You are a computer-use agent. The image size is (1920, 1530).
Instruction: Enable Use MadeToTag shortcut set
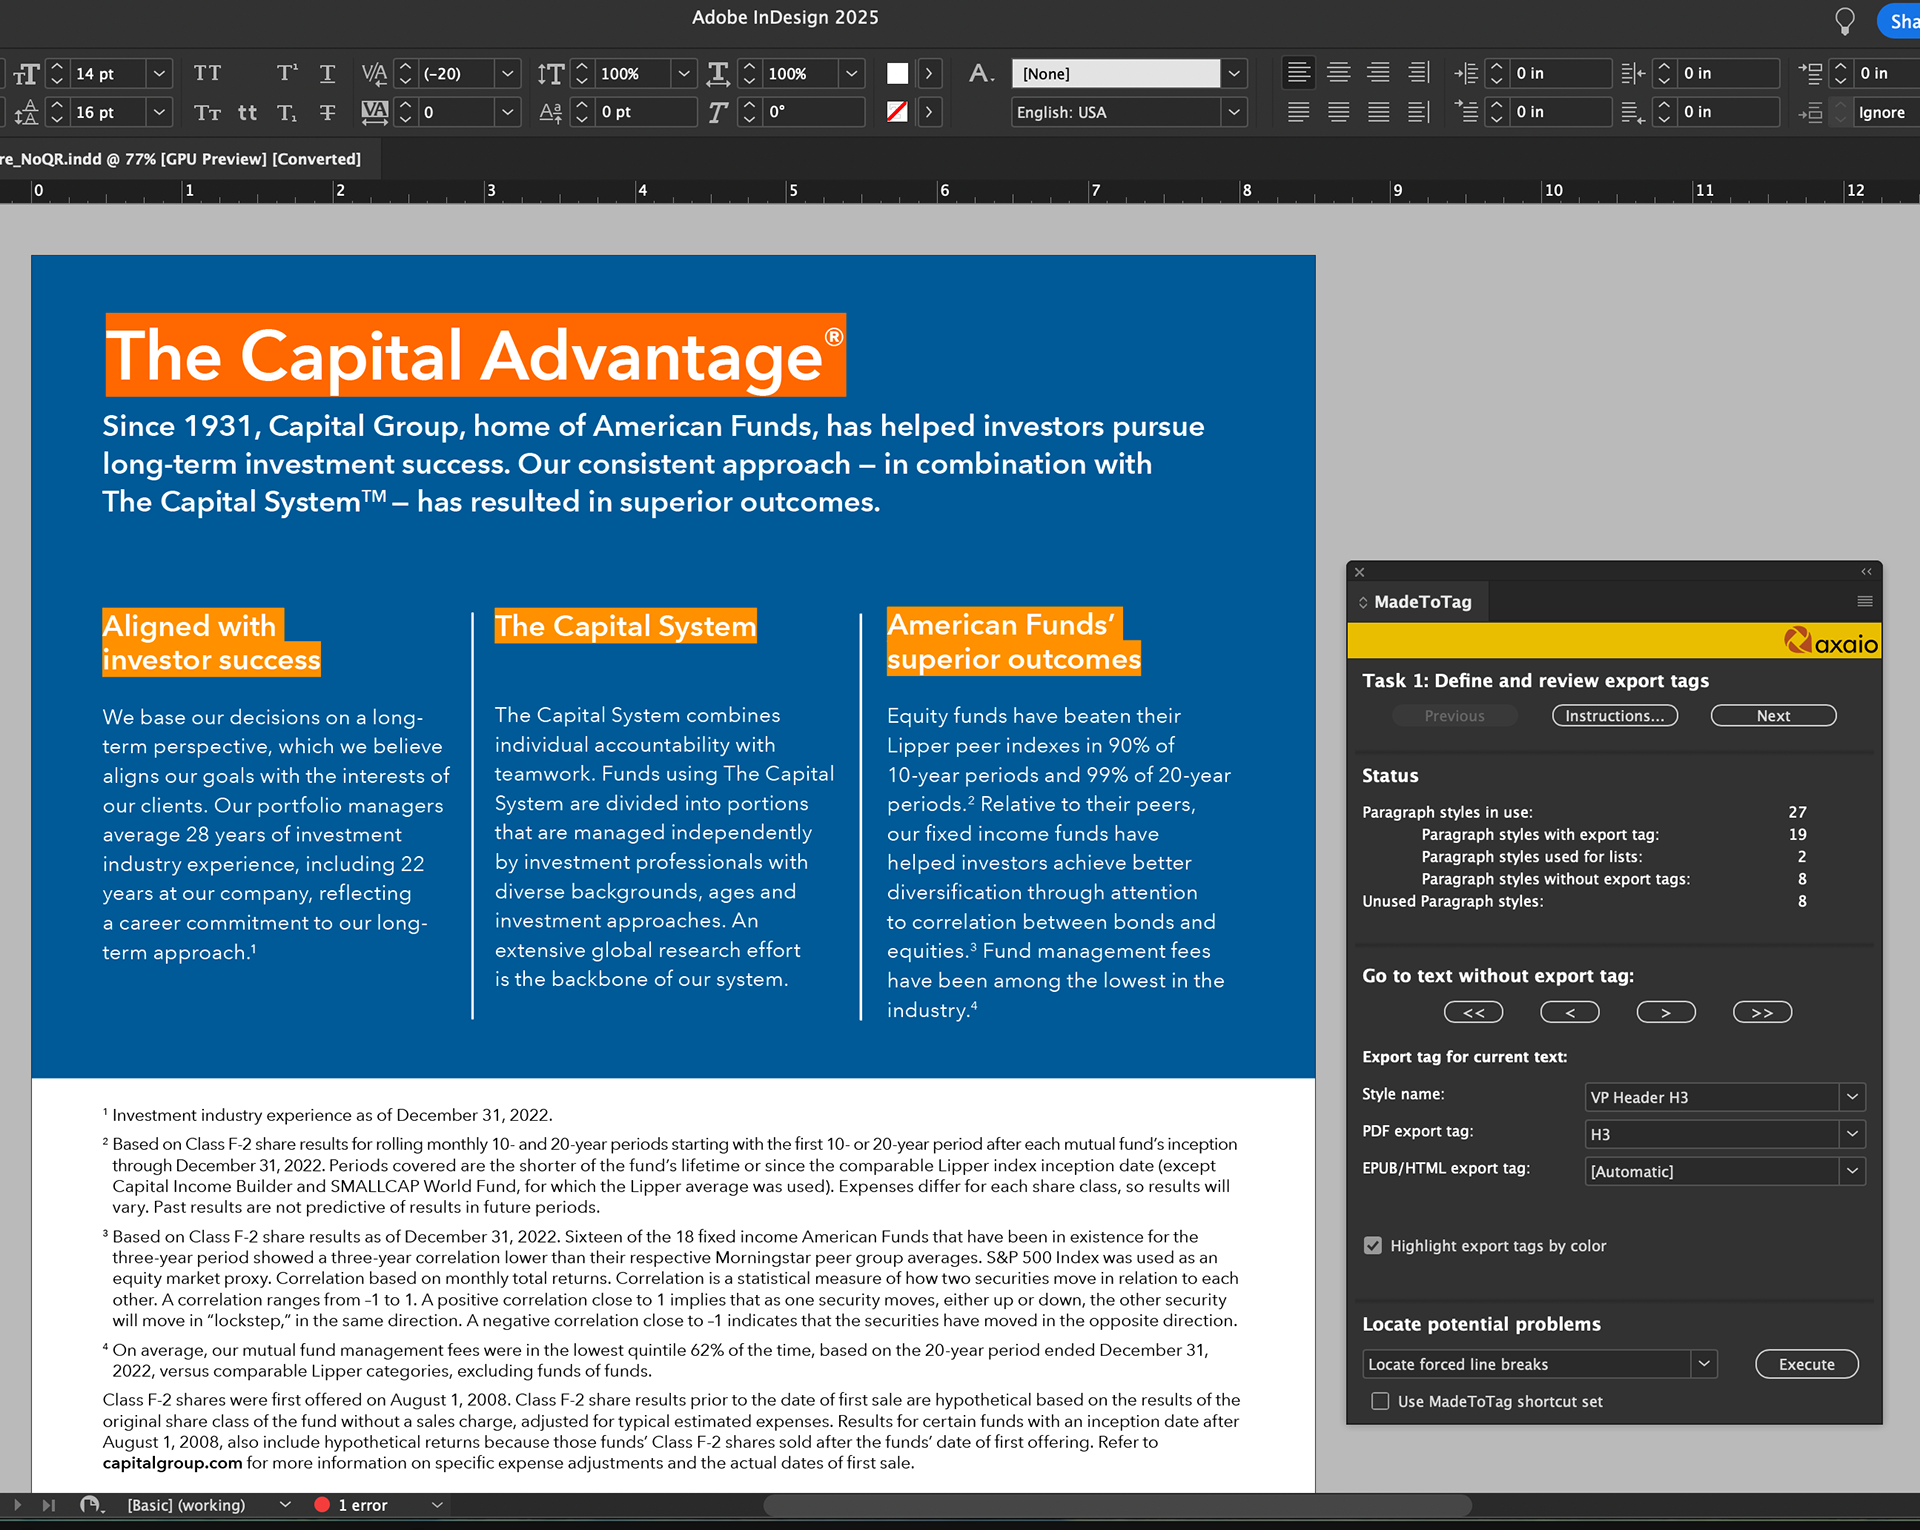click(x=1380, y=1401)
